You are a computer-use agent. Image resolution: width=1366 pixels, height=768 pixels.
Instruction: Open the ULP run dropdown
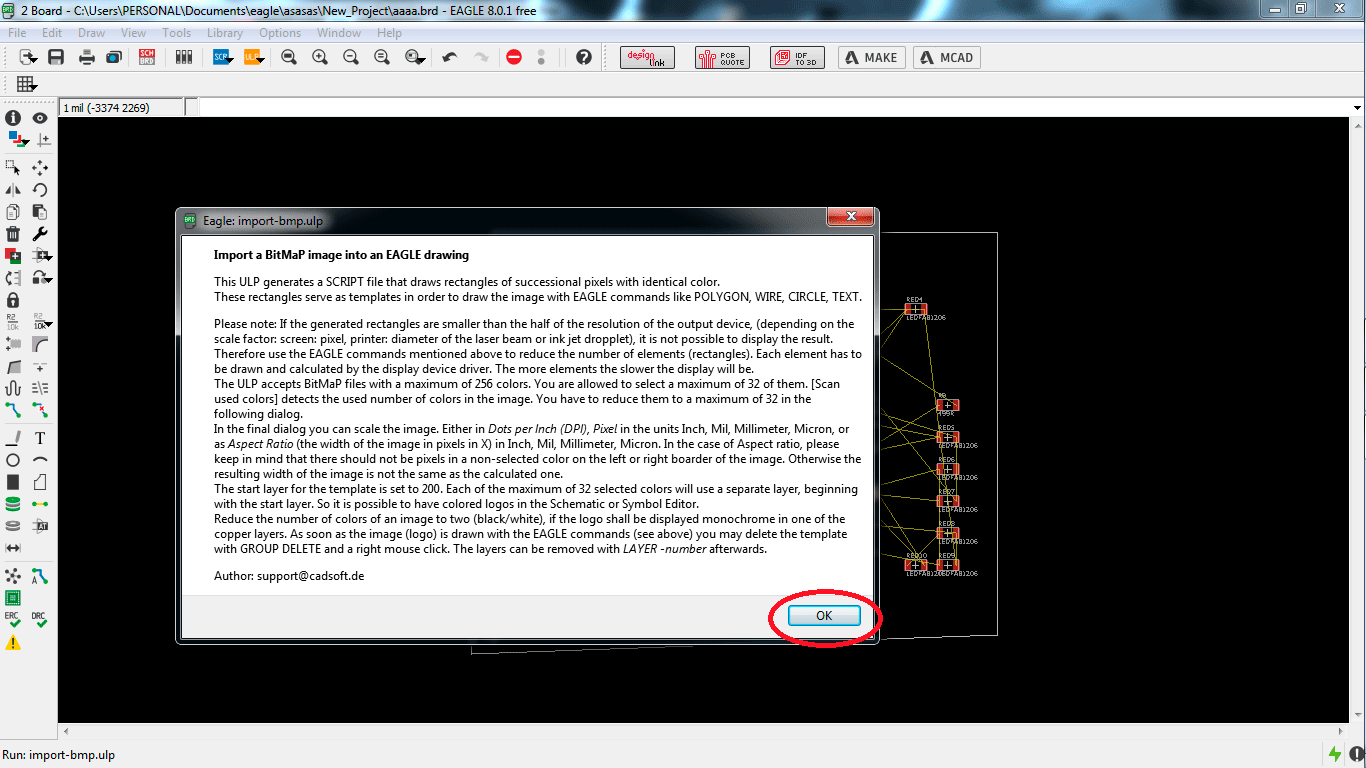coord(253,58)
